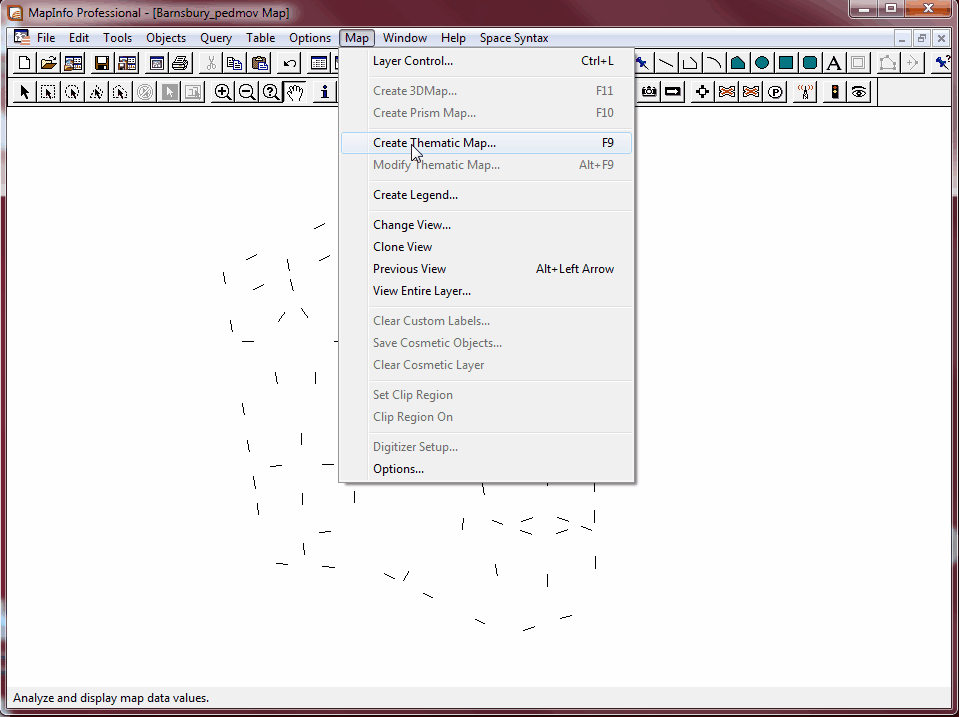The image size is (959, 717).
Task: Choose the Boundary Select tool
Action: [120, 92]
